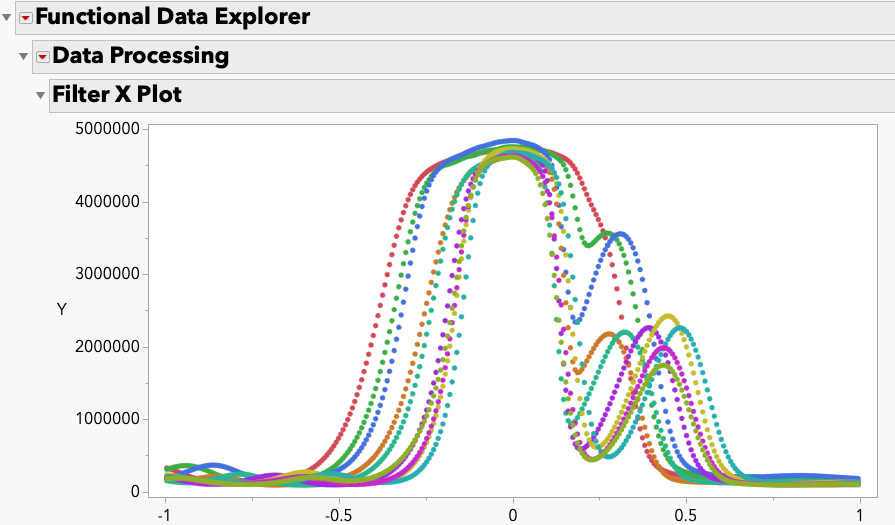Click the Filter X Plot heading
This screenshot has width=895, height=525.
[x=117, y=94]
